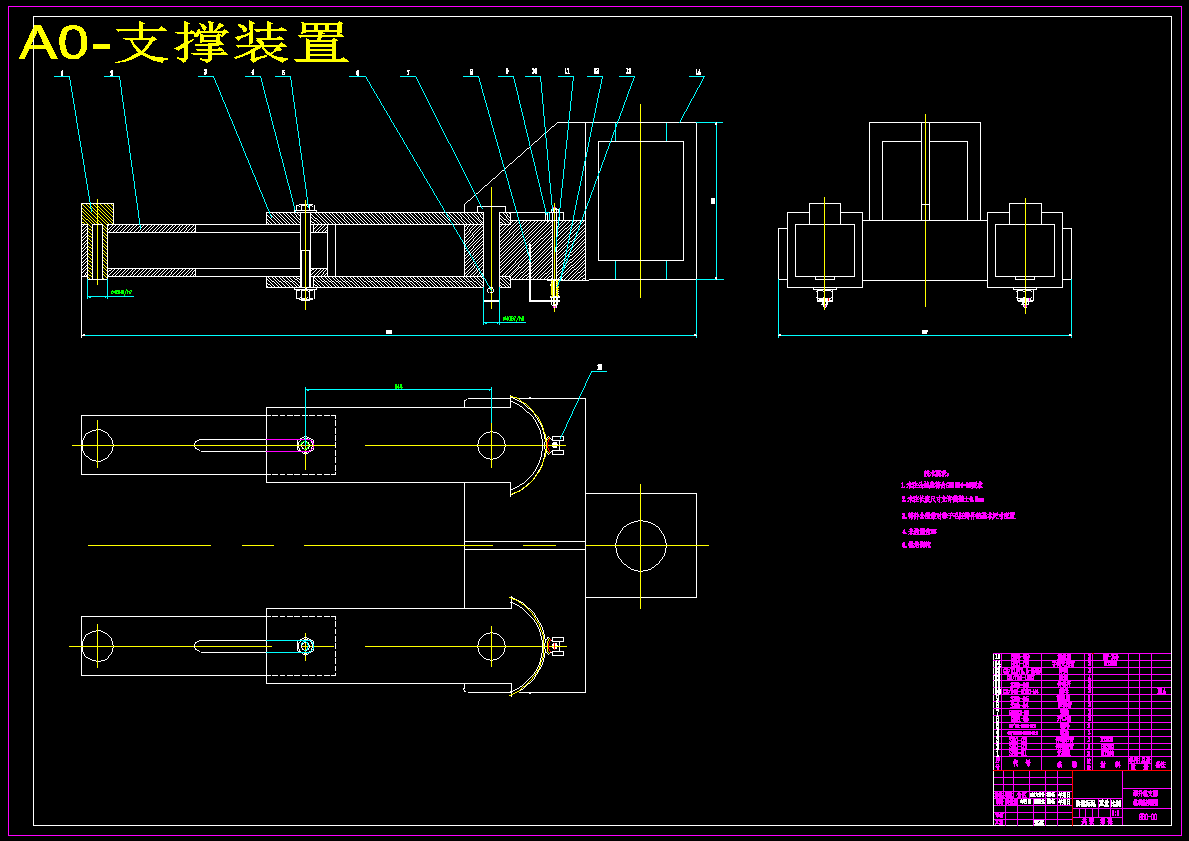Select the pivot hole circle on the lower arm
1189x841 pixels.
point(491,646)
